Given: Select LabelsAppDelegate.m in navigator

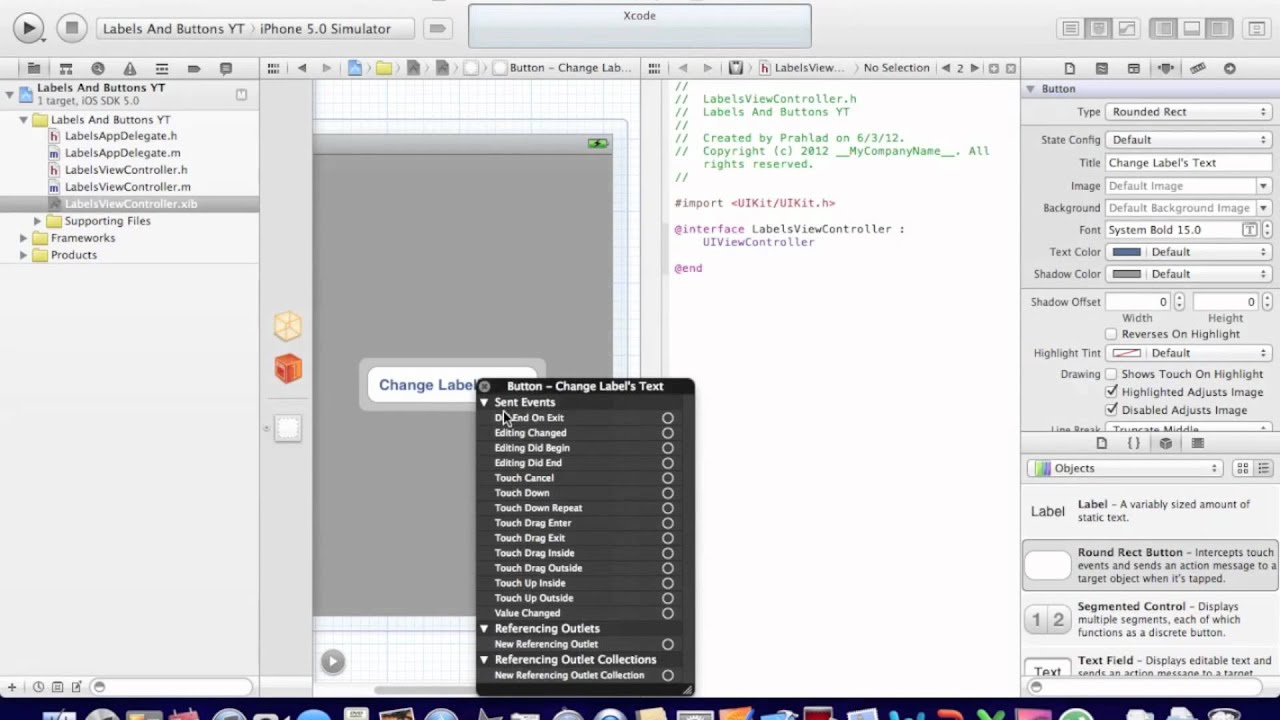Looking at the screenshot, I should coord(123,153).
